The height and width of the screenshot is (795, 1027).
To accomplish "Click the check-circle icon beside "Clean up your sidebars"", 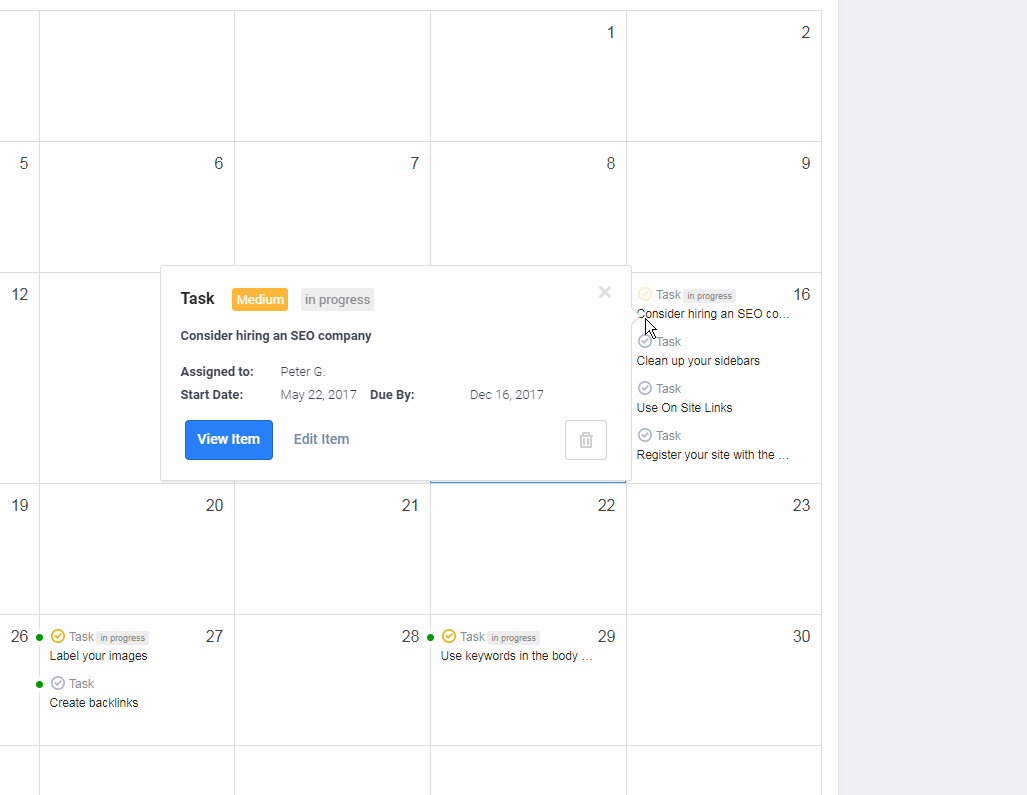I will click(x=645, y=341).
